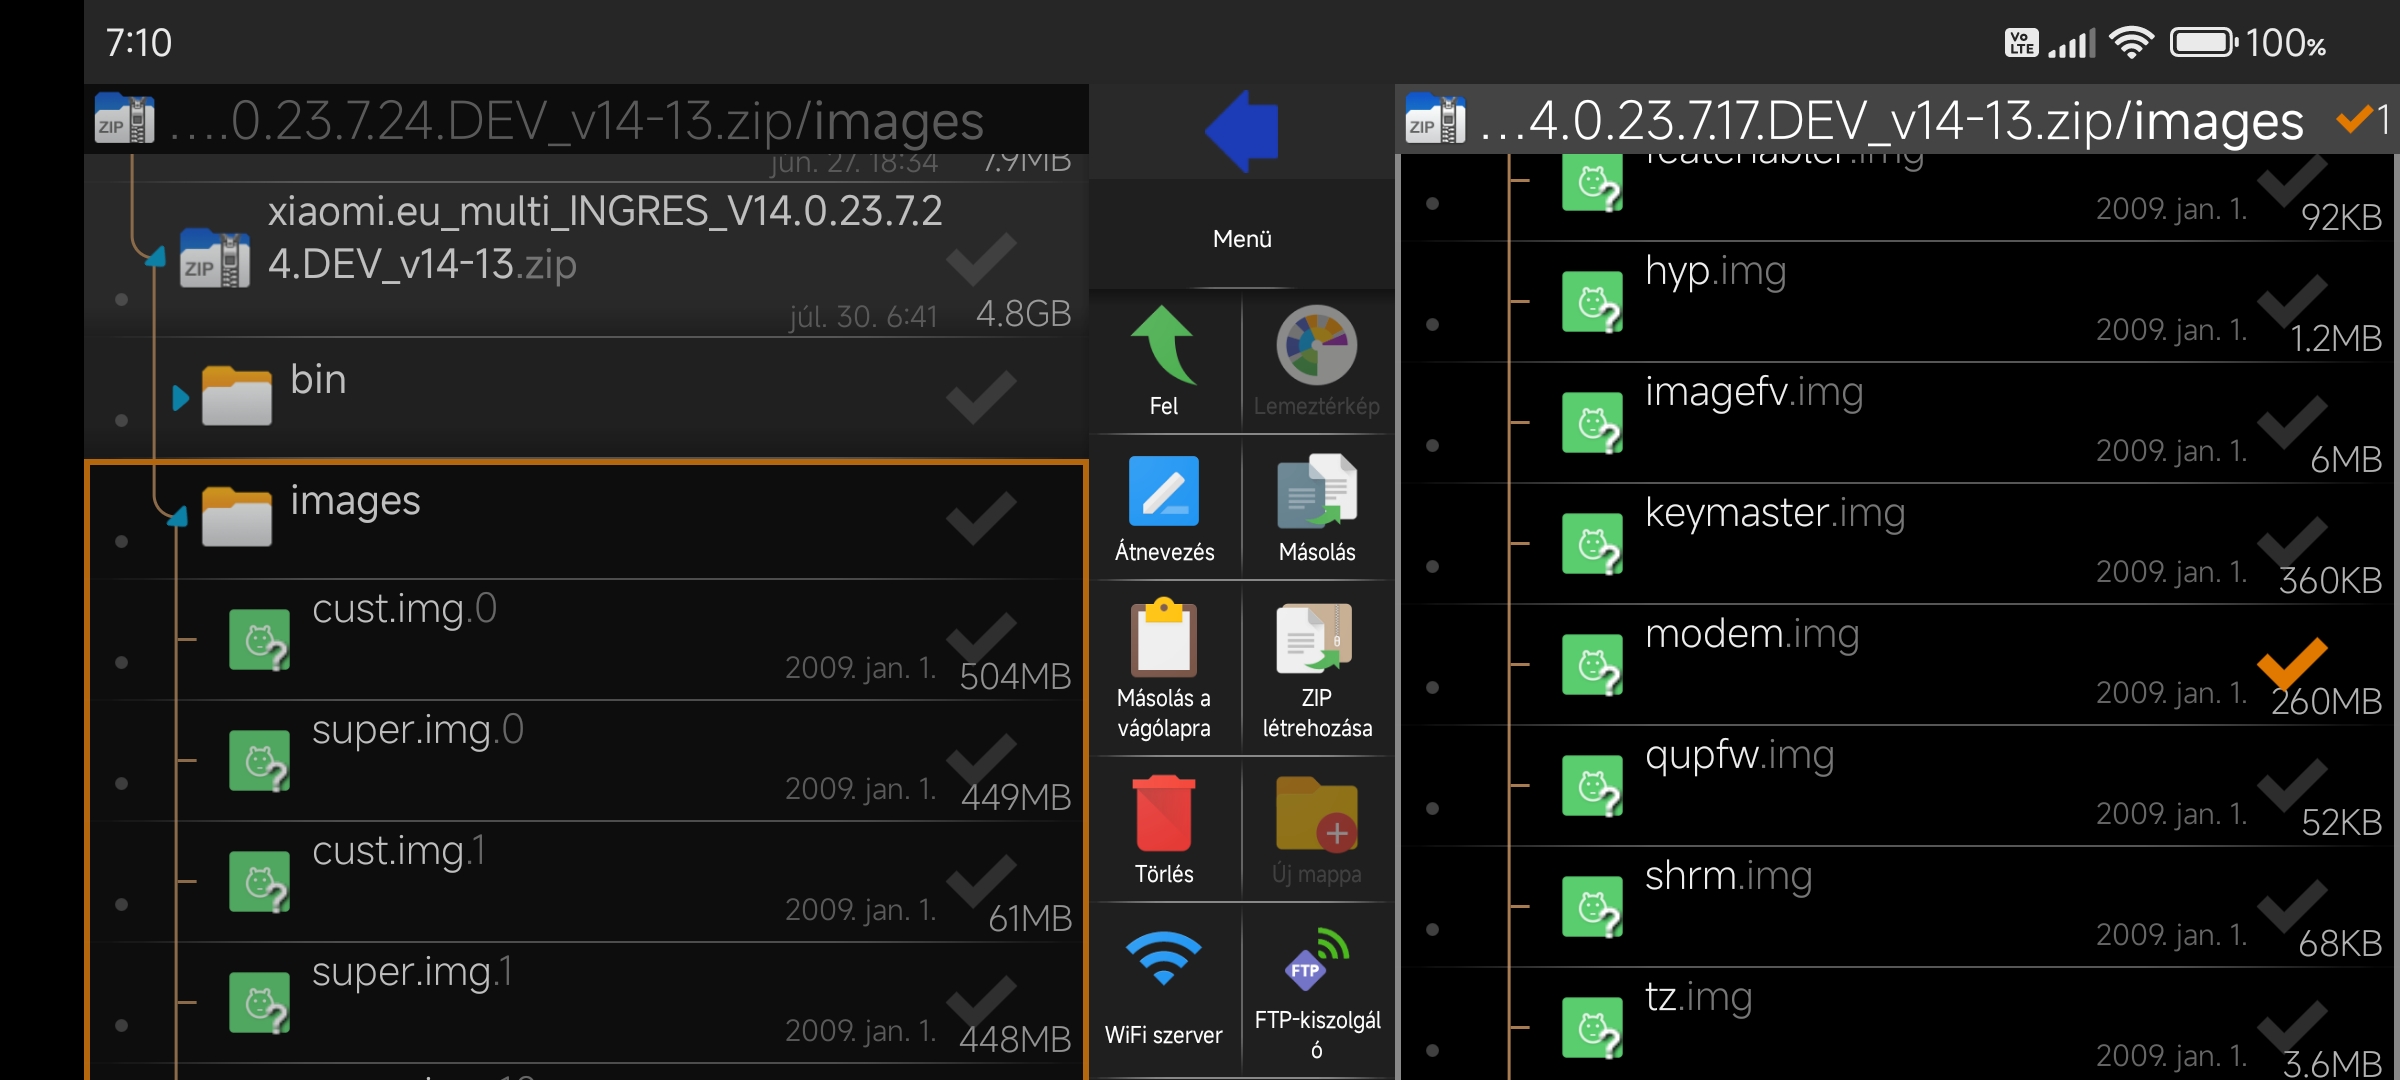Tap the blue arrow to swap panes
This screenshot has width=2400, height=1080.
(1242, 131)
